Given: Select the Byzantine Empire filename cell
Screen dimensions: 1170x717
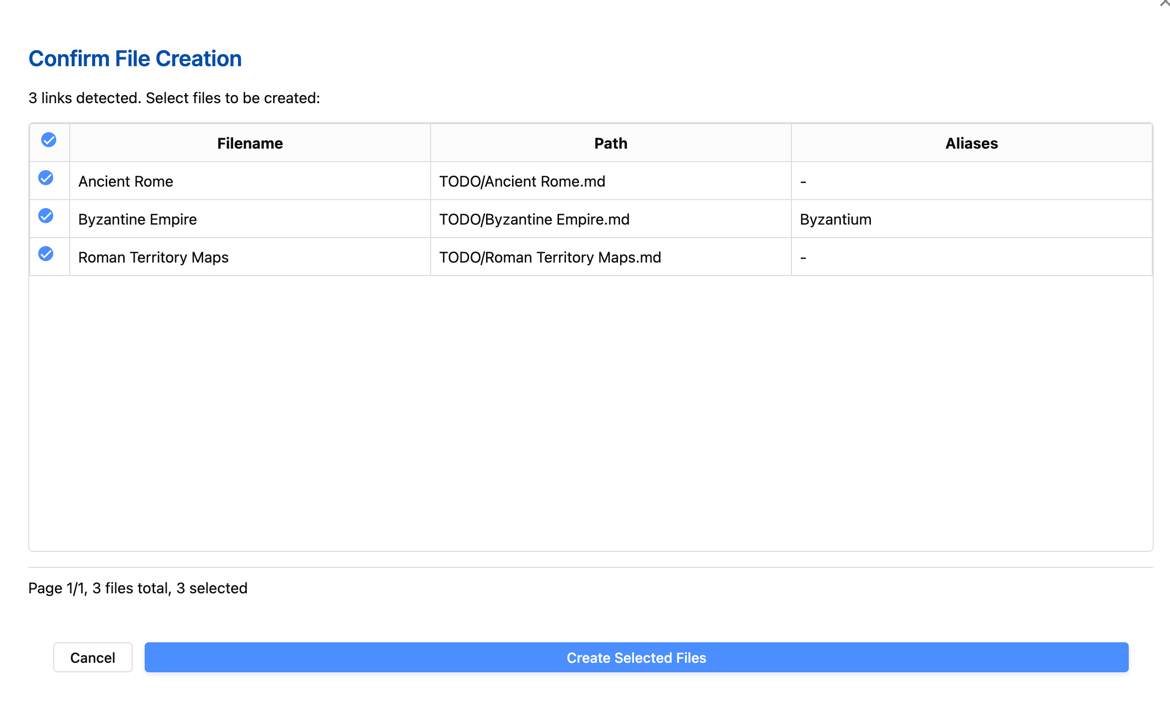Looking at the screenshot, I should [250, 219].
